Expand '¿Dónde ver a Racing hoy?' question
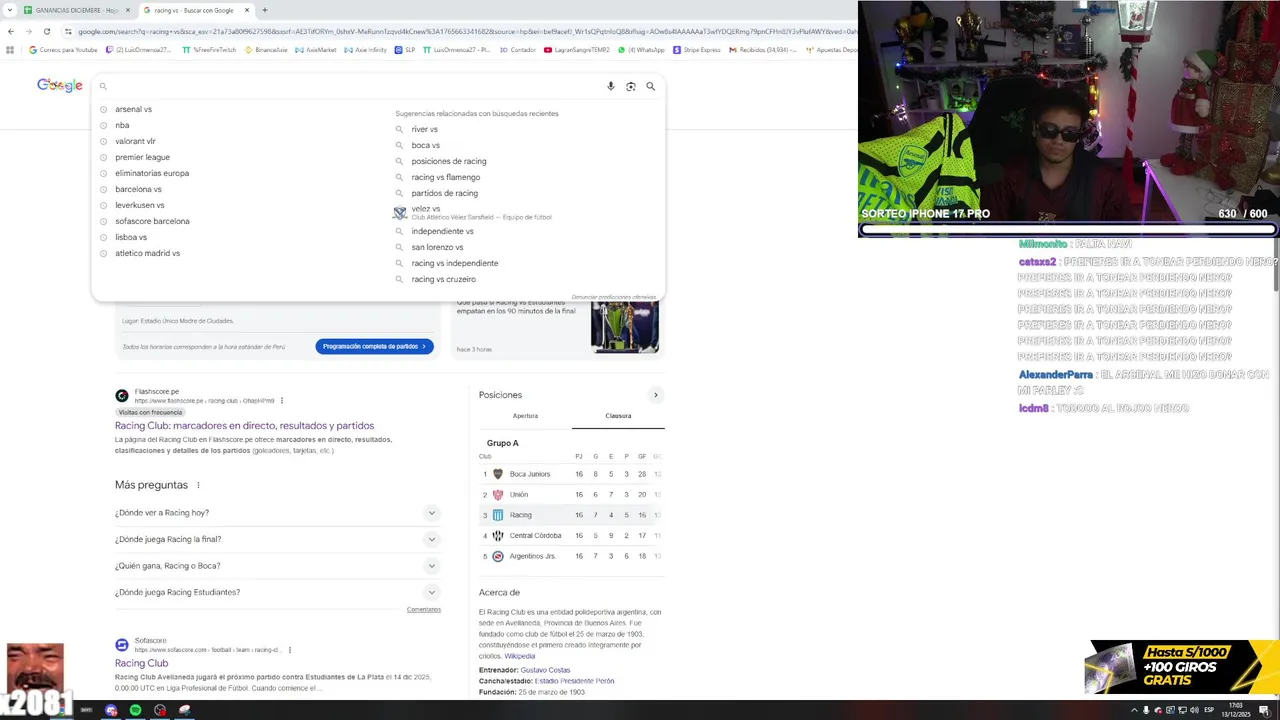The image size is (1280, 720). (277, 513)
